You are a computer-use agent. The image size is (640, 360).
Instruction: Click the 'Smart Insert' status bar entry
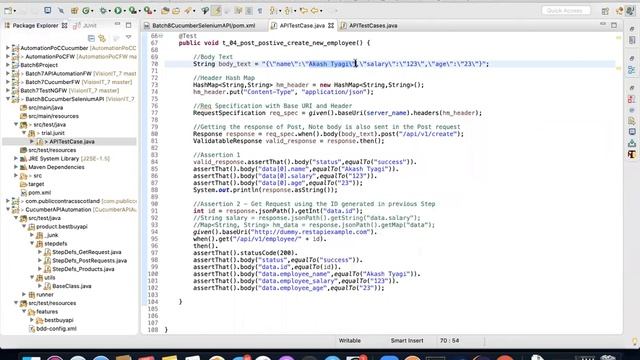[x=407, y=340]
